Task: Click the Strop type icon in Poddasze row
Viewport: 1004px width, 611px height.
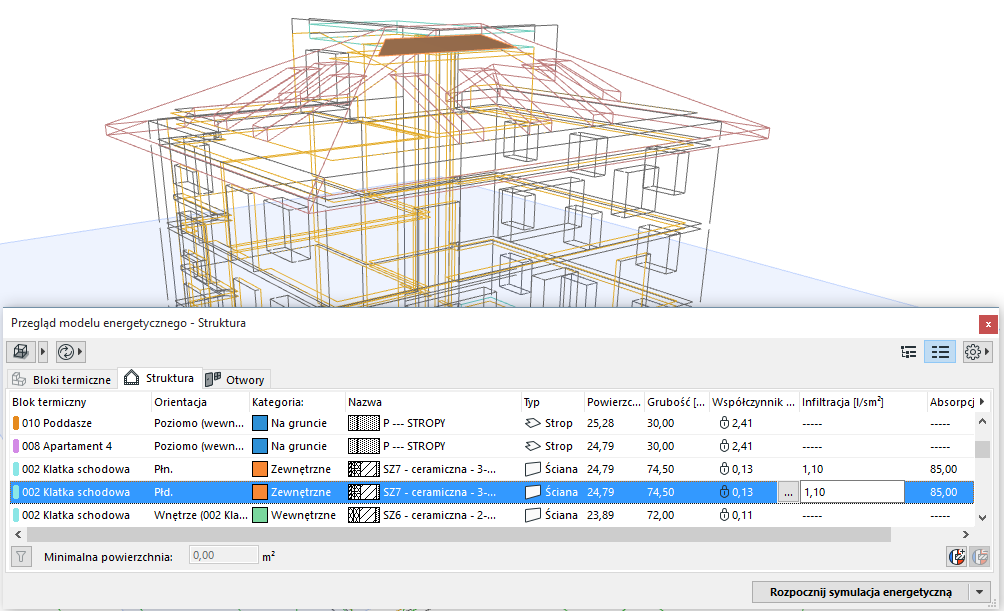Action: click(x=532, y=423)
